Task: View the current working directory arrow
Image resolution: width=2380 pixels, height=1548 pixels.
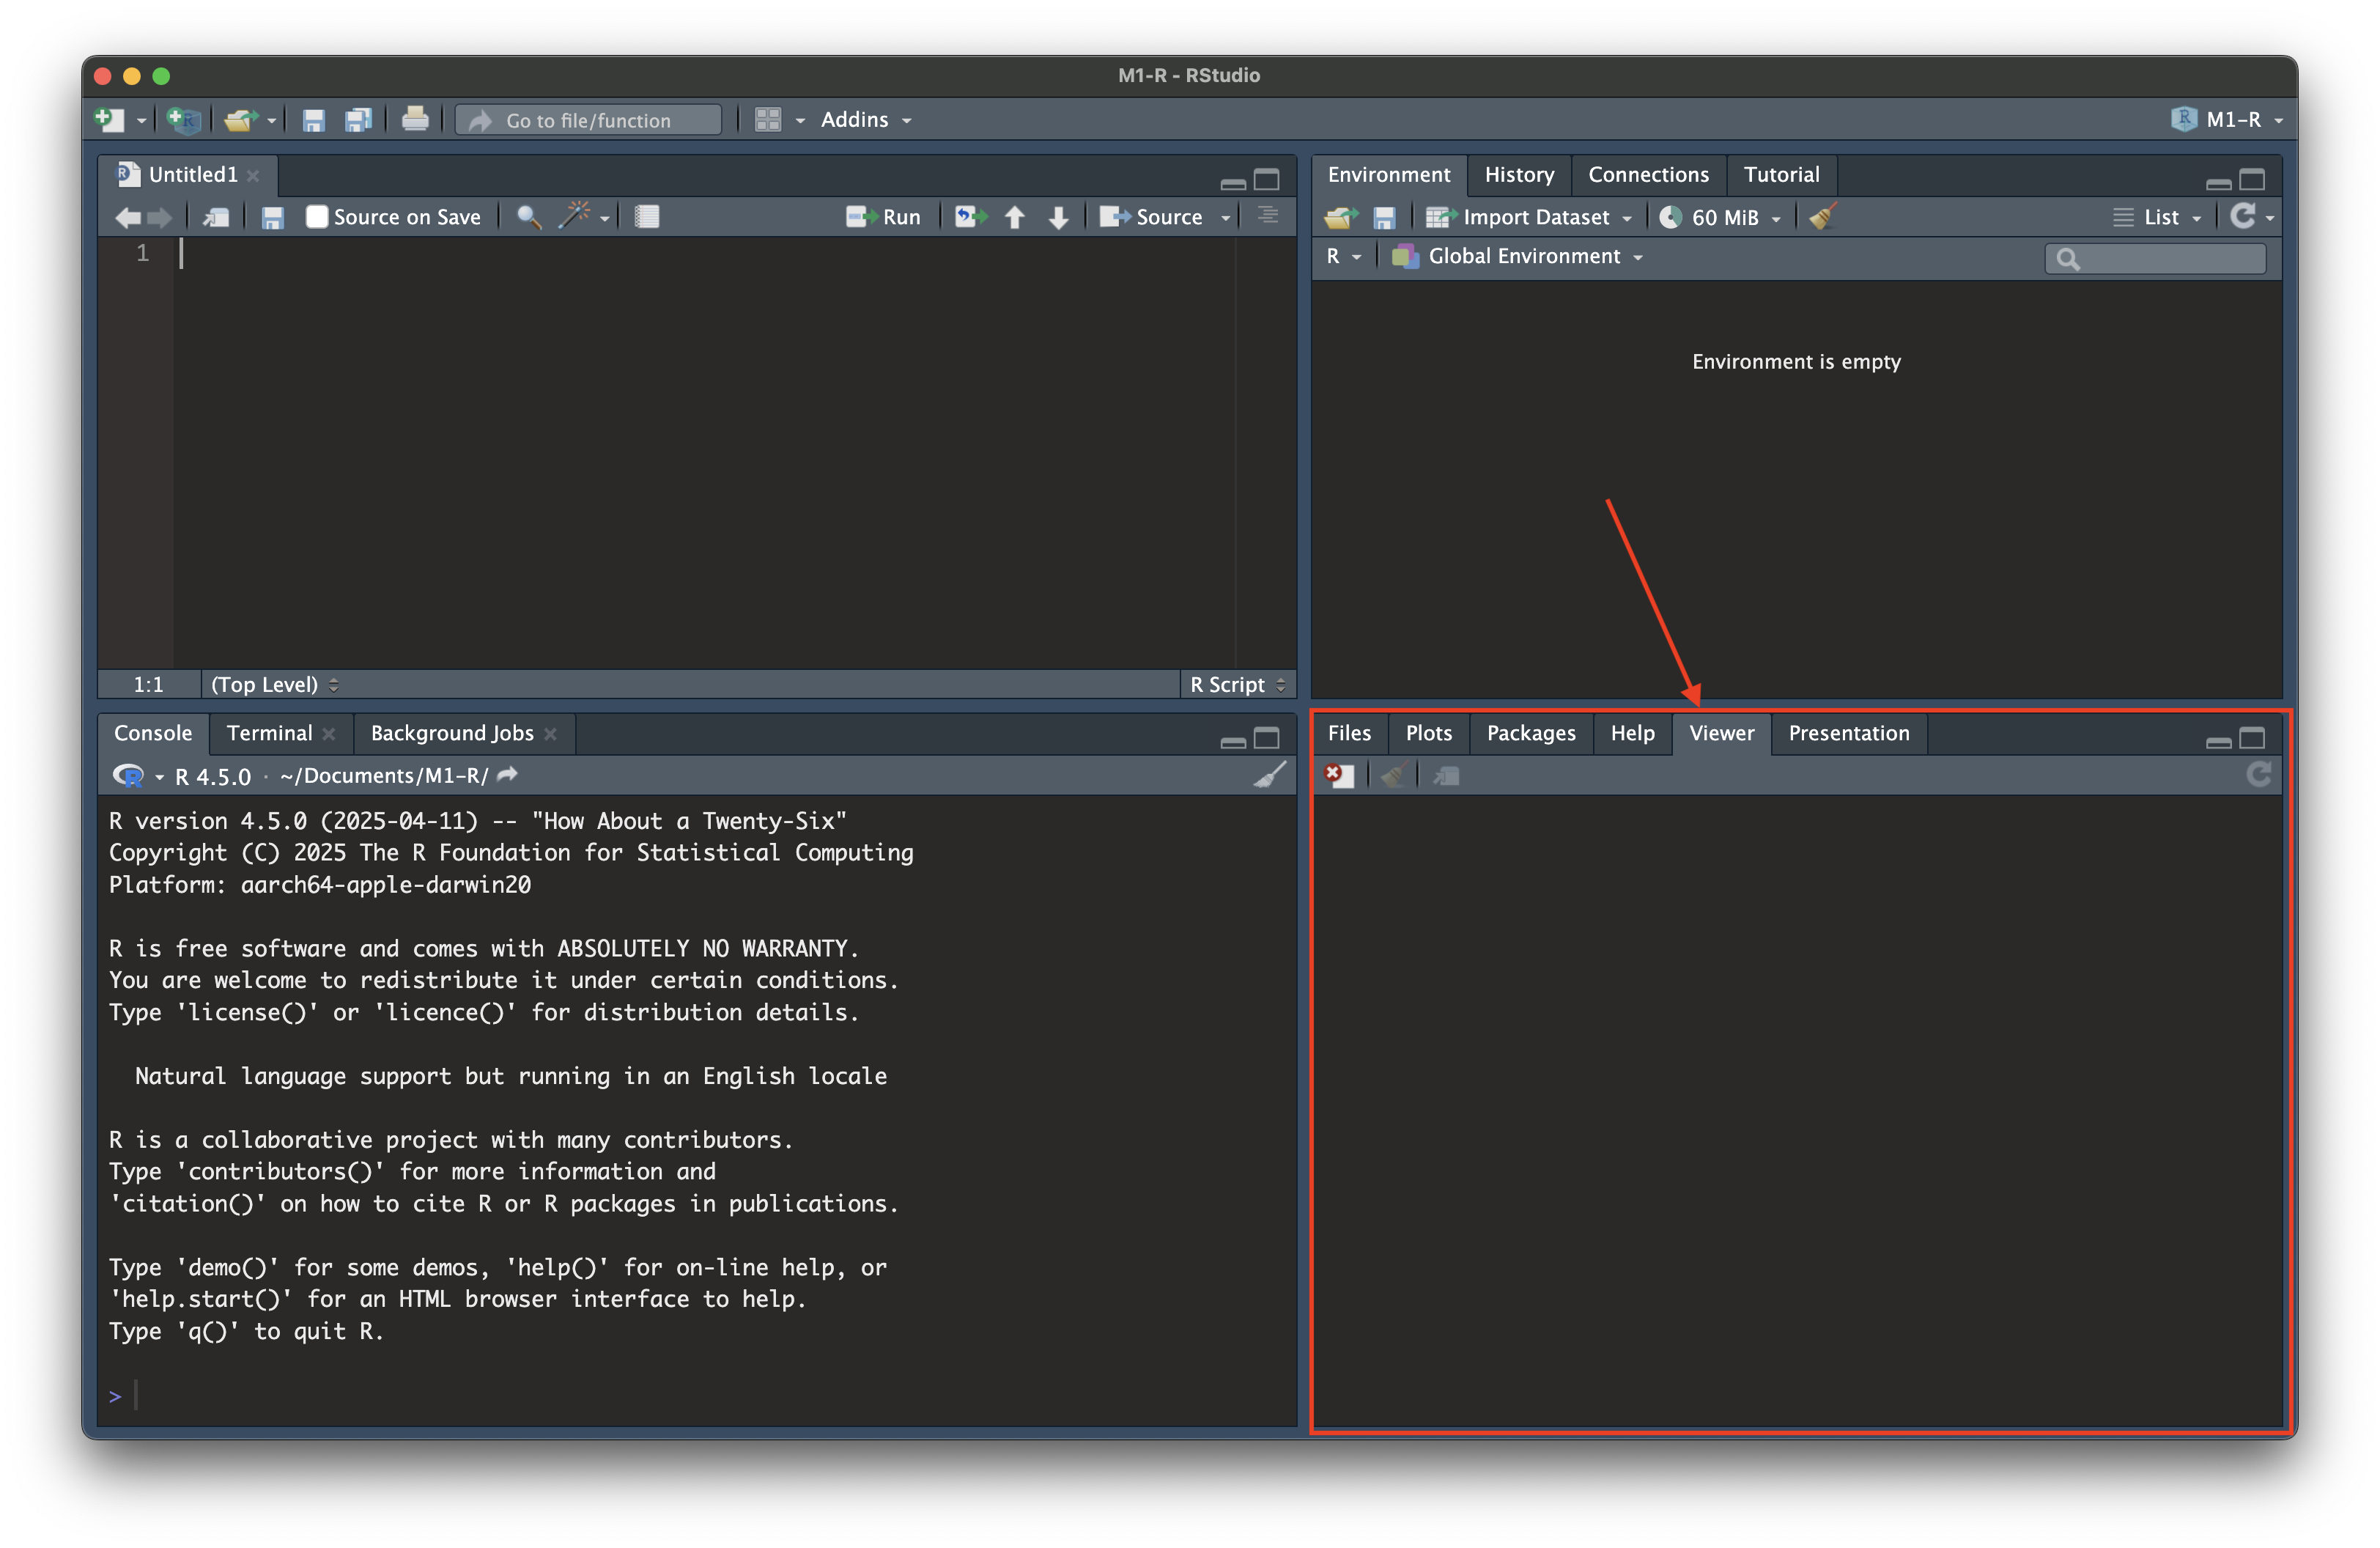Action: click(x=508, y=774)
